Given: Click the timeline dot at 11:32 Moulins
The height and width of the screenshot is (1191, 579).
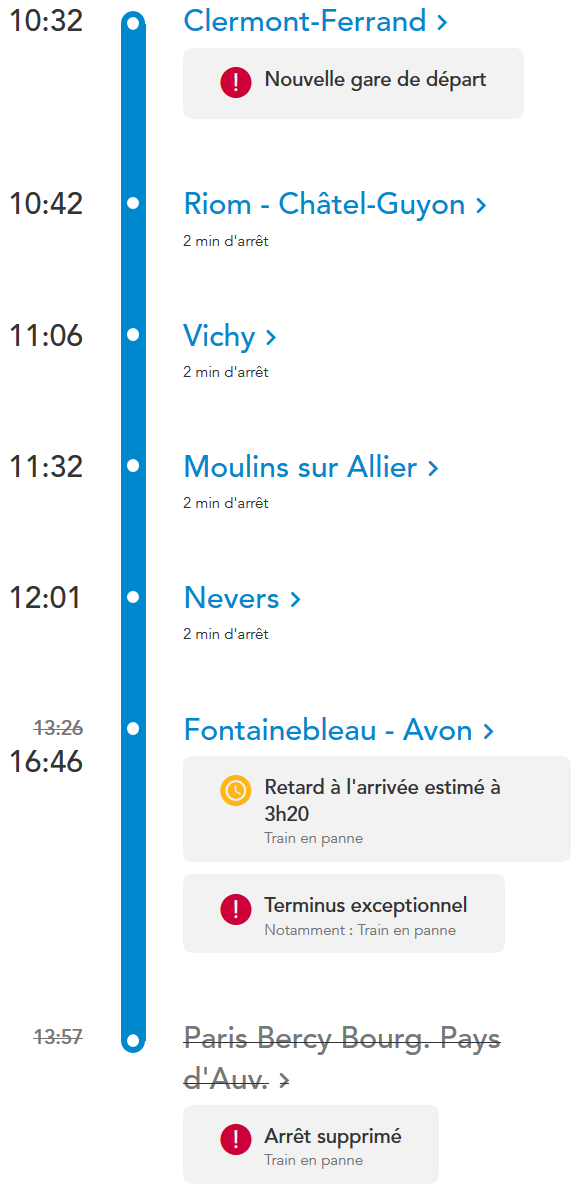Looking at the screenshot, I should (133, 466).
